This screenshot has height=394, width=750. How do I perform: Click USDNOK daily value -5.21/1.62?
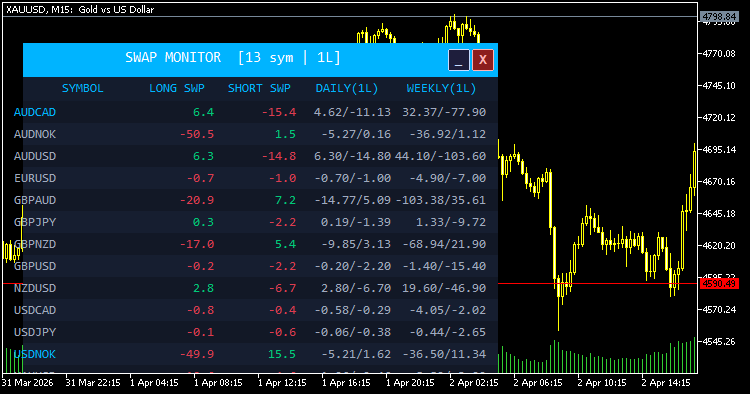click(x=356, y=354)
